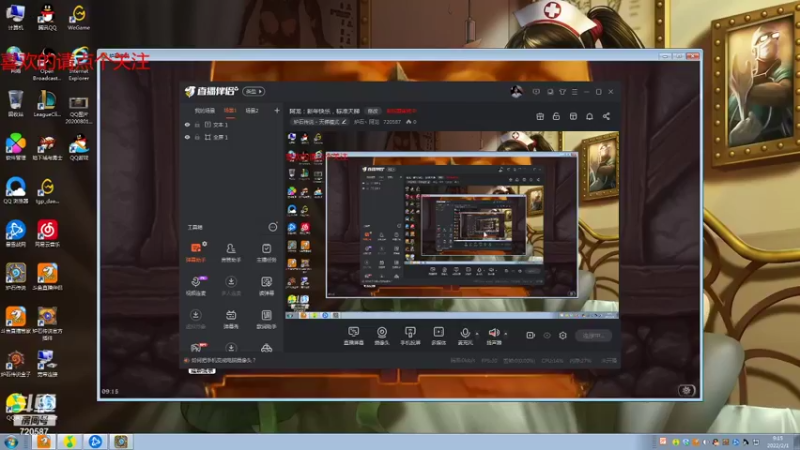Image resolution: width=800 pixels, height=450 pixels.
Task: Add a multimedia source from bottom bar
Action: (438, 335)
